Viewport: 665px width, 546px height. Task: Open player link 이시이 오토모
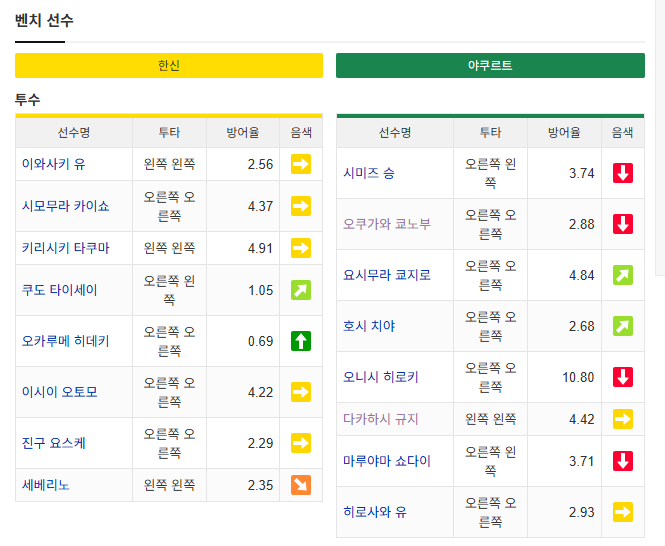tap(59, 392)
